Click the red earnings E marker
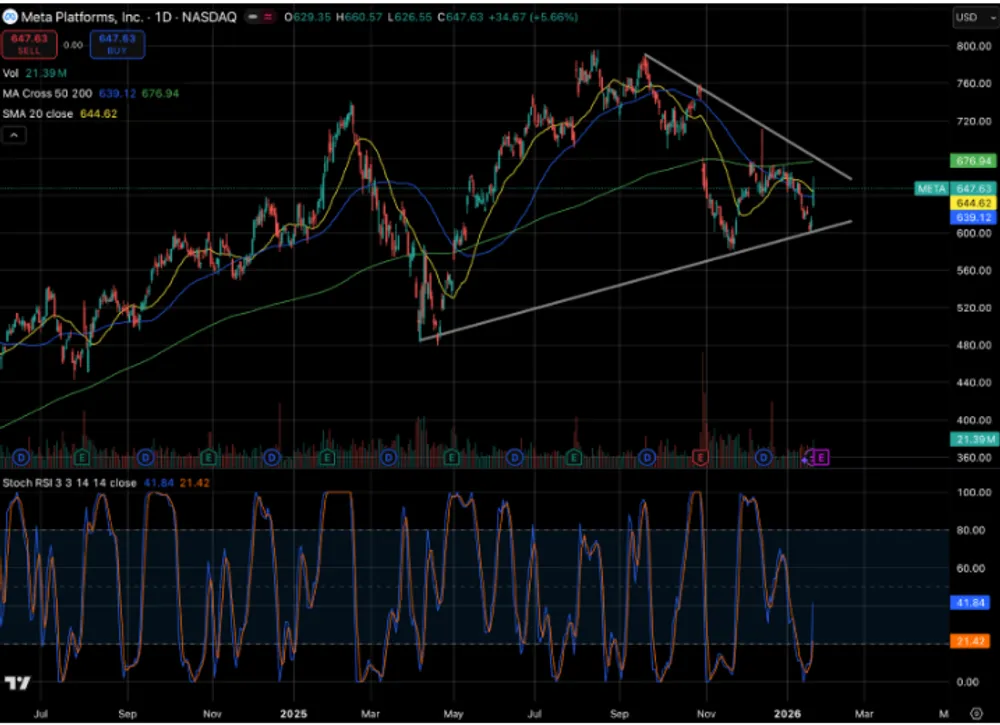This screenshot has width=1000, height=725. click(x=700, y=457)
